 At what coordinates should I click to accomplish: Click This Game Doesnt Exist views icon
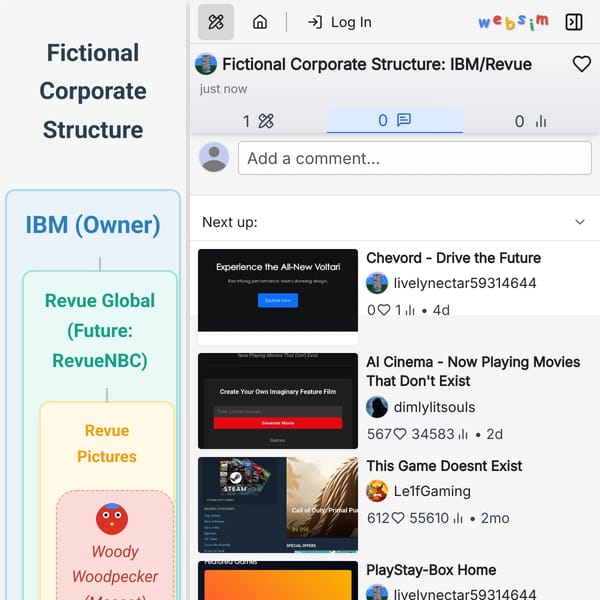(x=458, y=518)
